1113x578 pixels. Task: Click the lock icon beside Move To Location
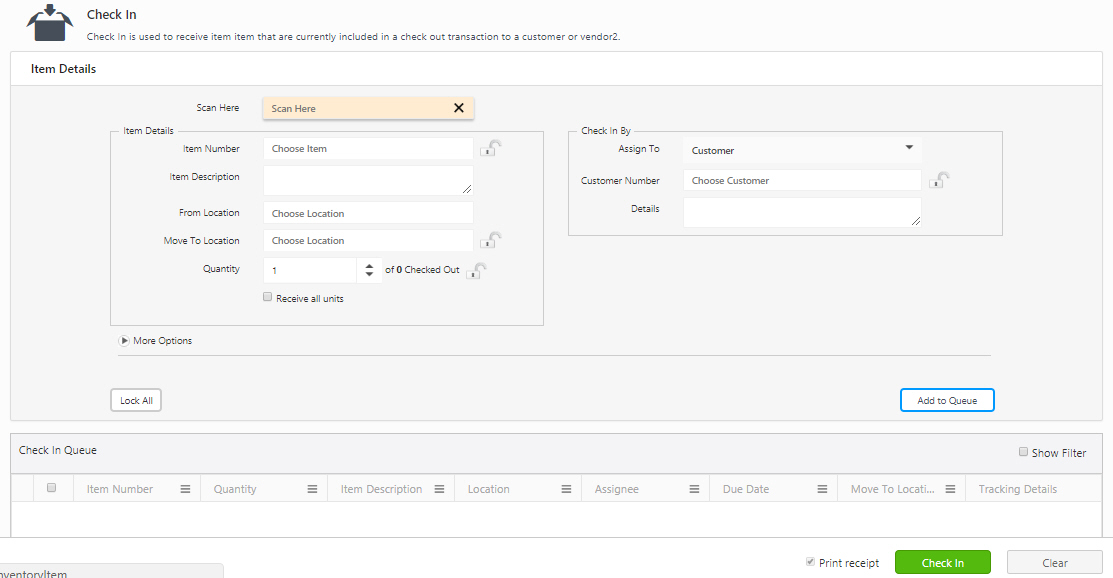[x=490, y=241]
